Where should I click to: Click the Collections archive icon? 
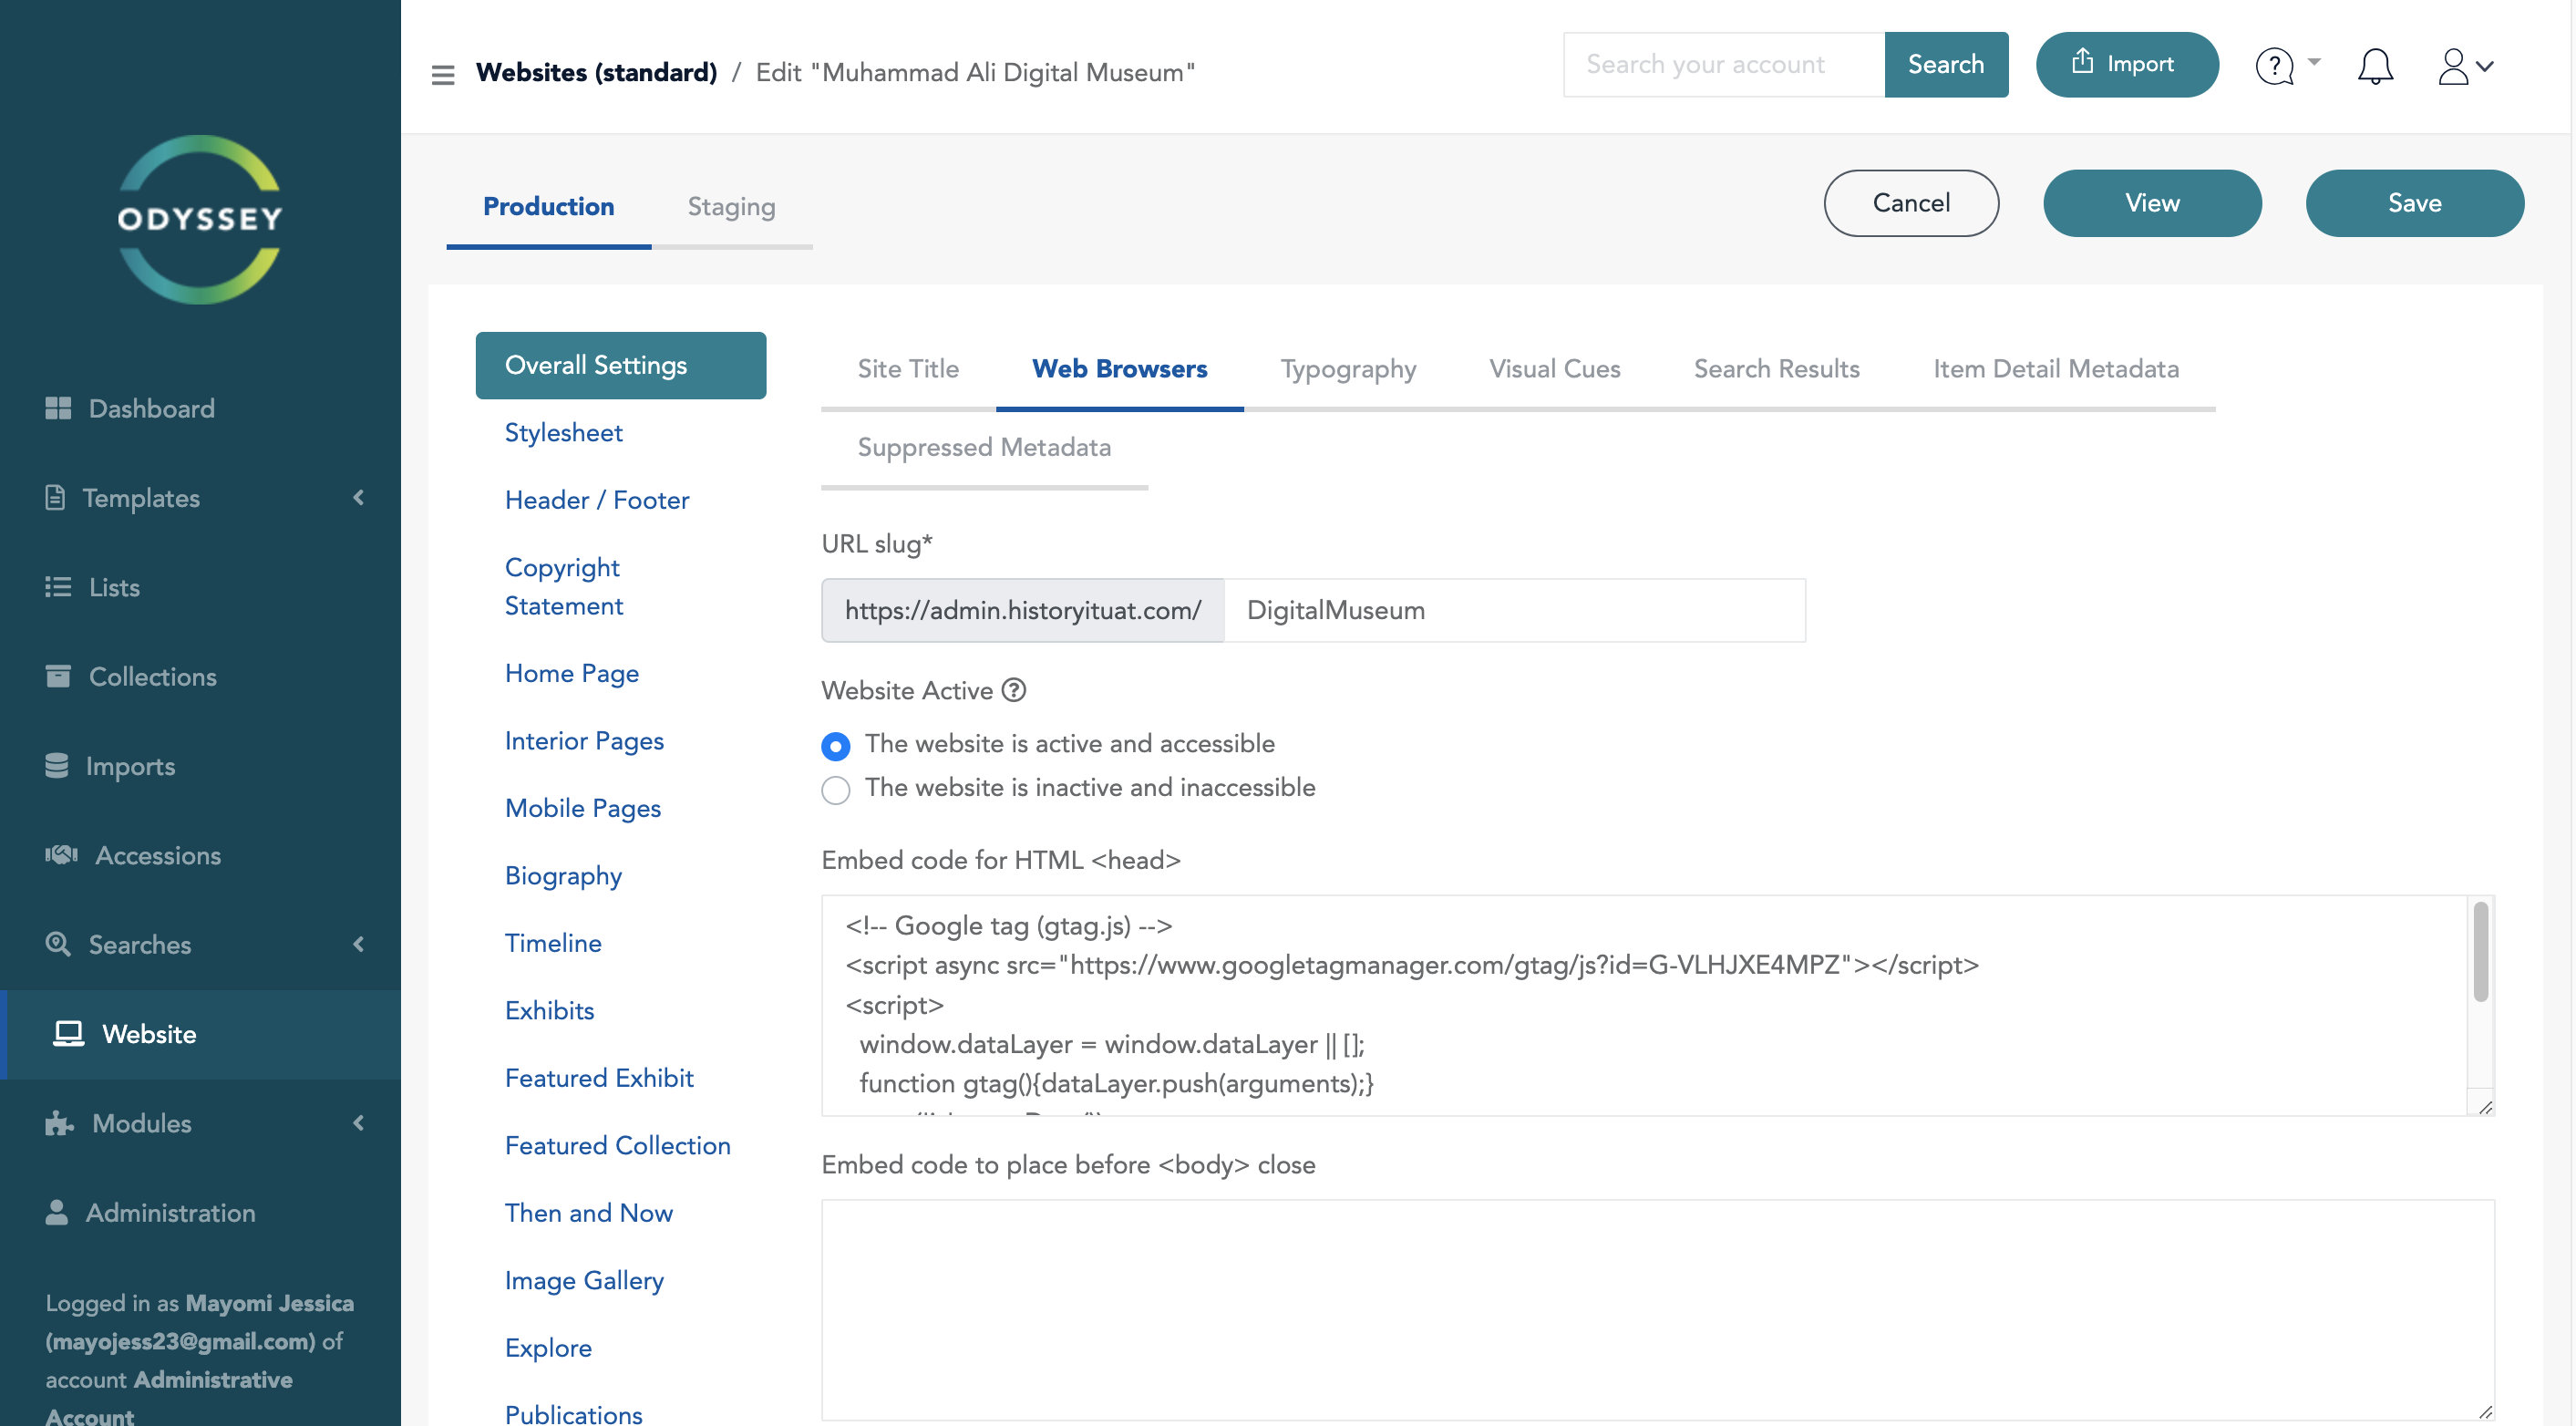pos(58,676)
